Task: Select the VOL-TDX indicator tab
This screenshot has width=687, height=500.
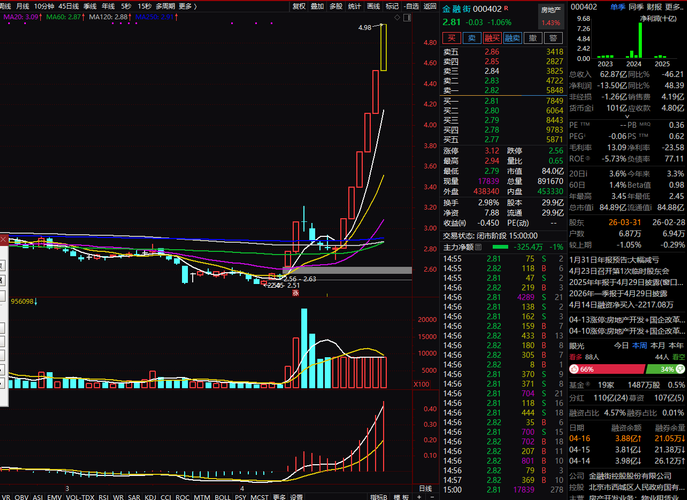Action: [x=80, y=497]
